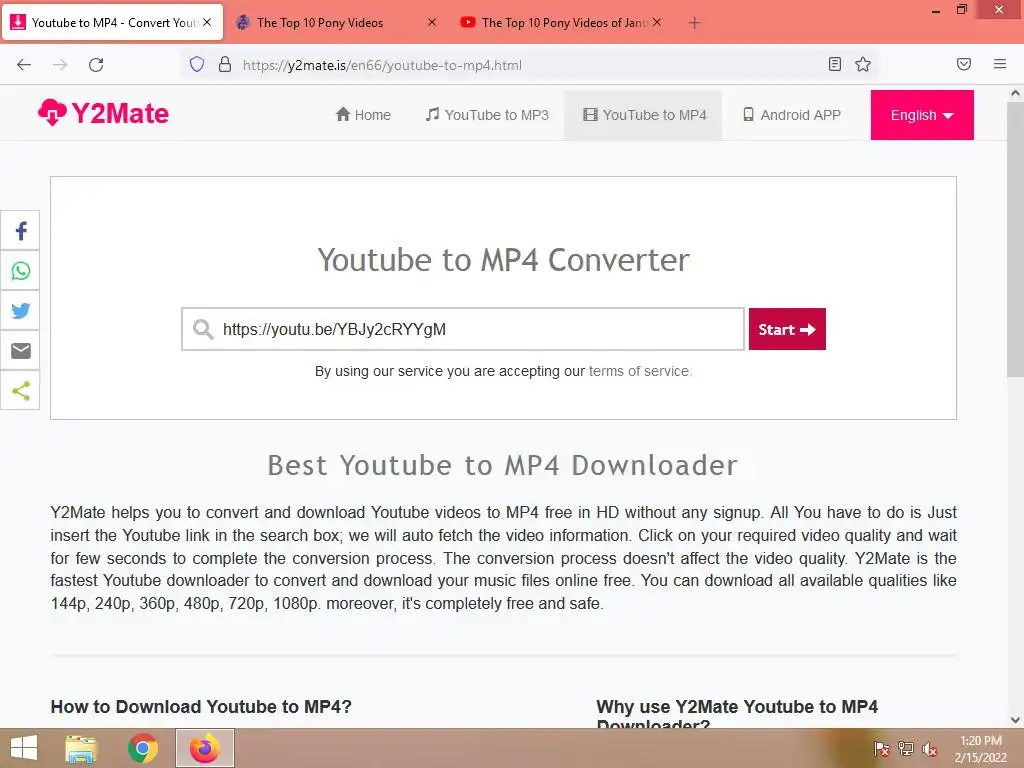Viewport: 1024px width, 768px height.
Task: Close 'The Top 10 Pony Videos' tab
Action: coord(432,22)
